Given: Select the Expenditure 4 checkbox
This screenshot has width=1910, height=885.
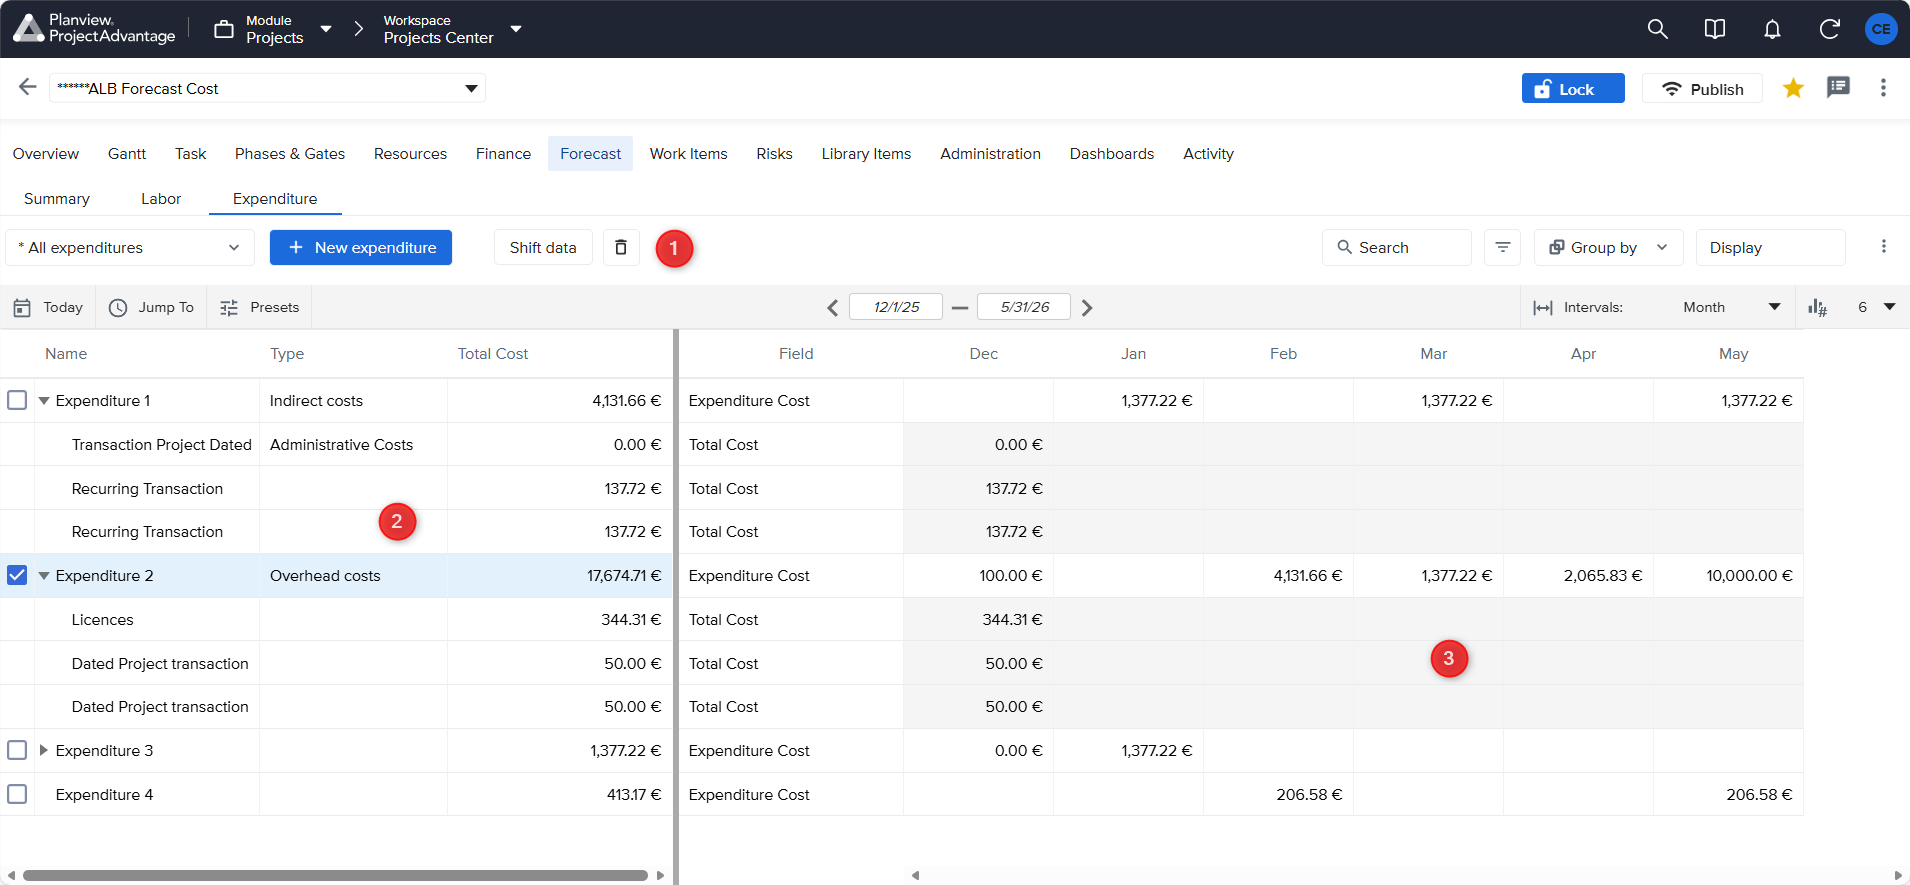Looking at the screenshot, I should tap(17, 794).
